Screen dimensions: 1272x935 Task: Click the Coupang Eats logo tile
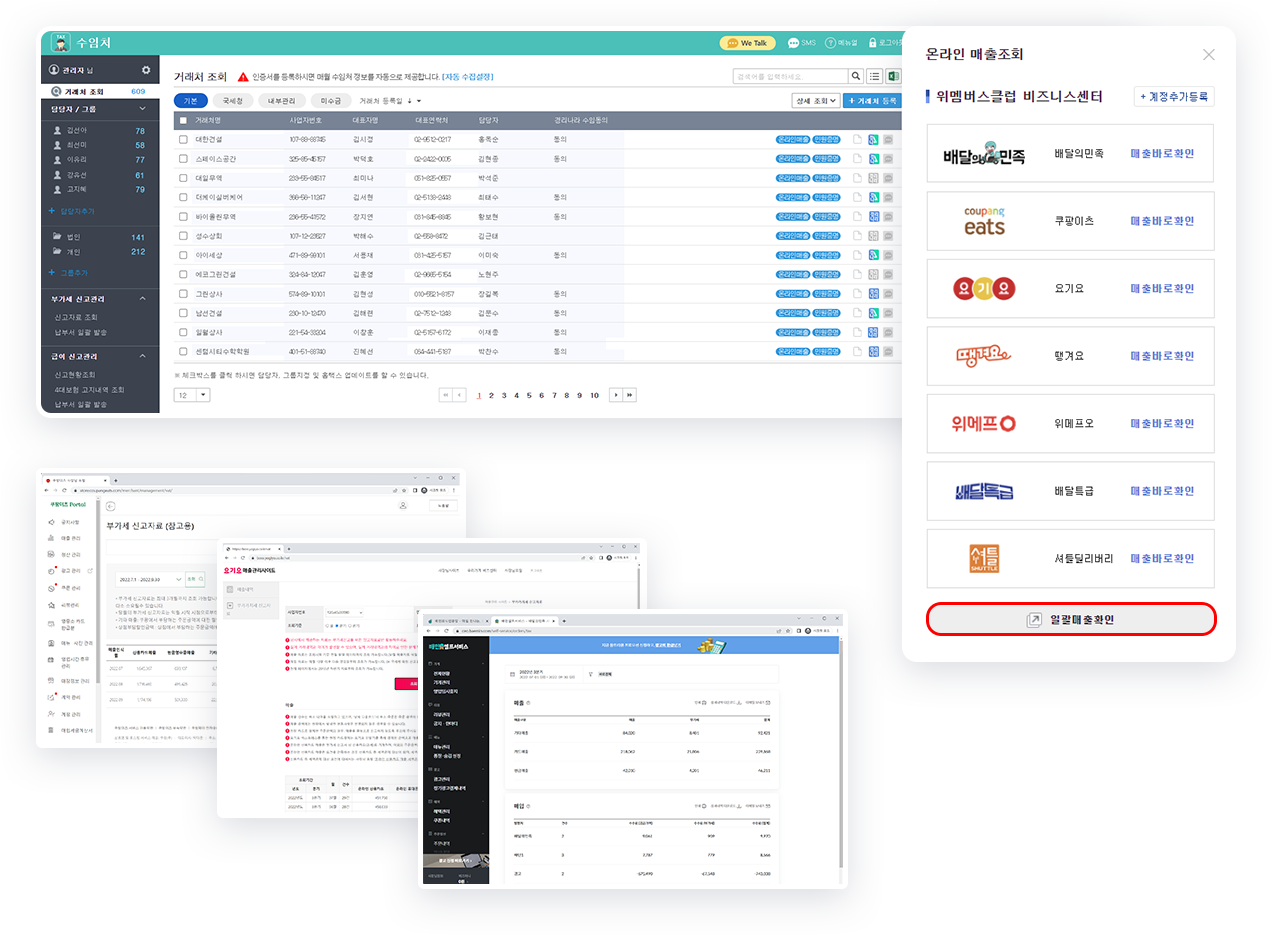tap(985, 221)
